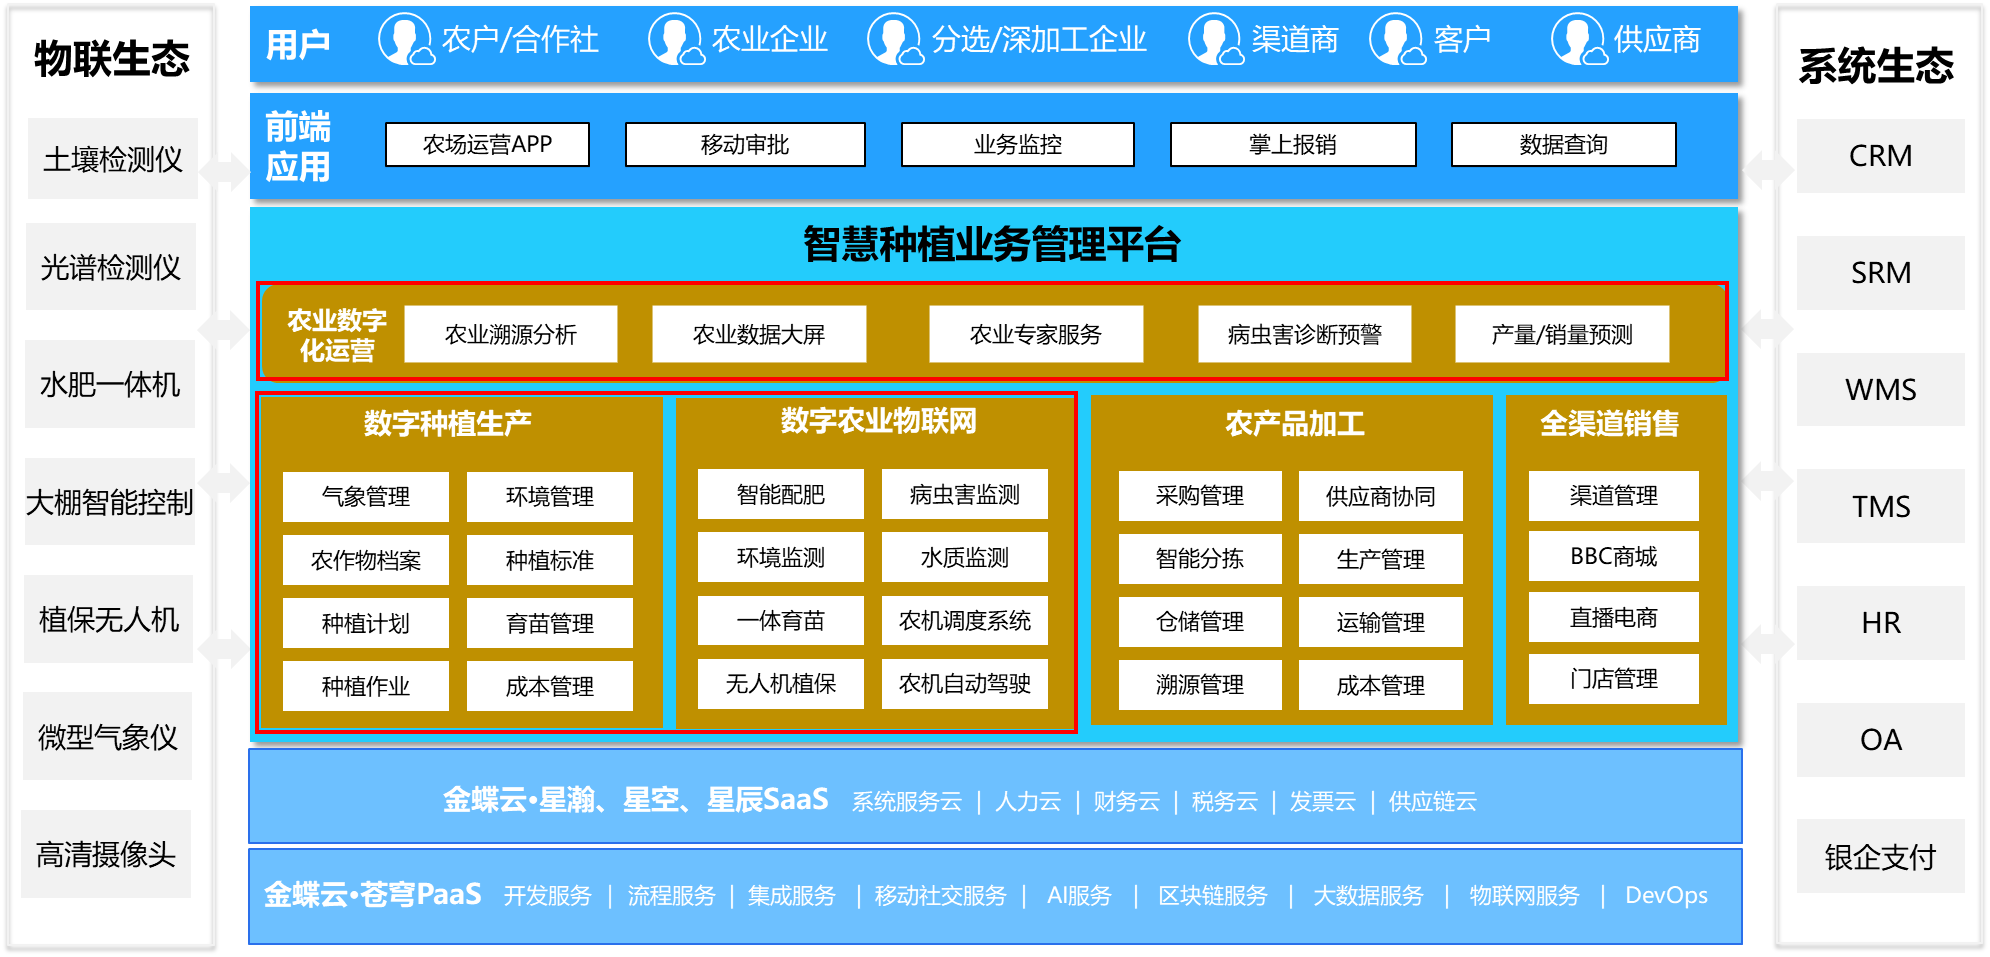This screenshot has height=957, width=1990.
Task: Click the user icon beside 供应商
Action: click(1580, 40)
